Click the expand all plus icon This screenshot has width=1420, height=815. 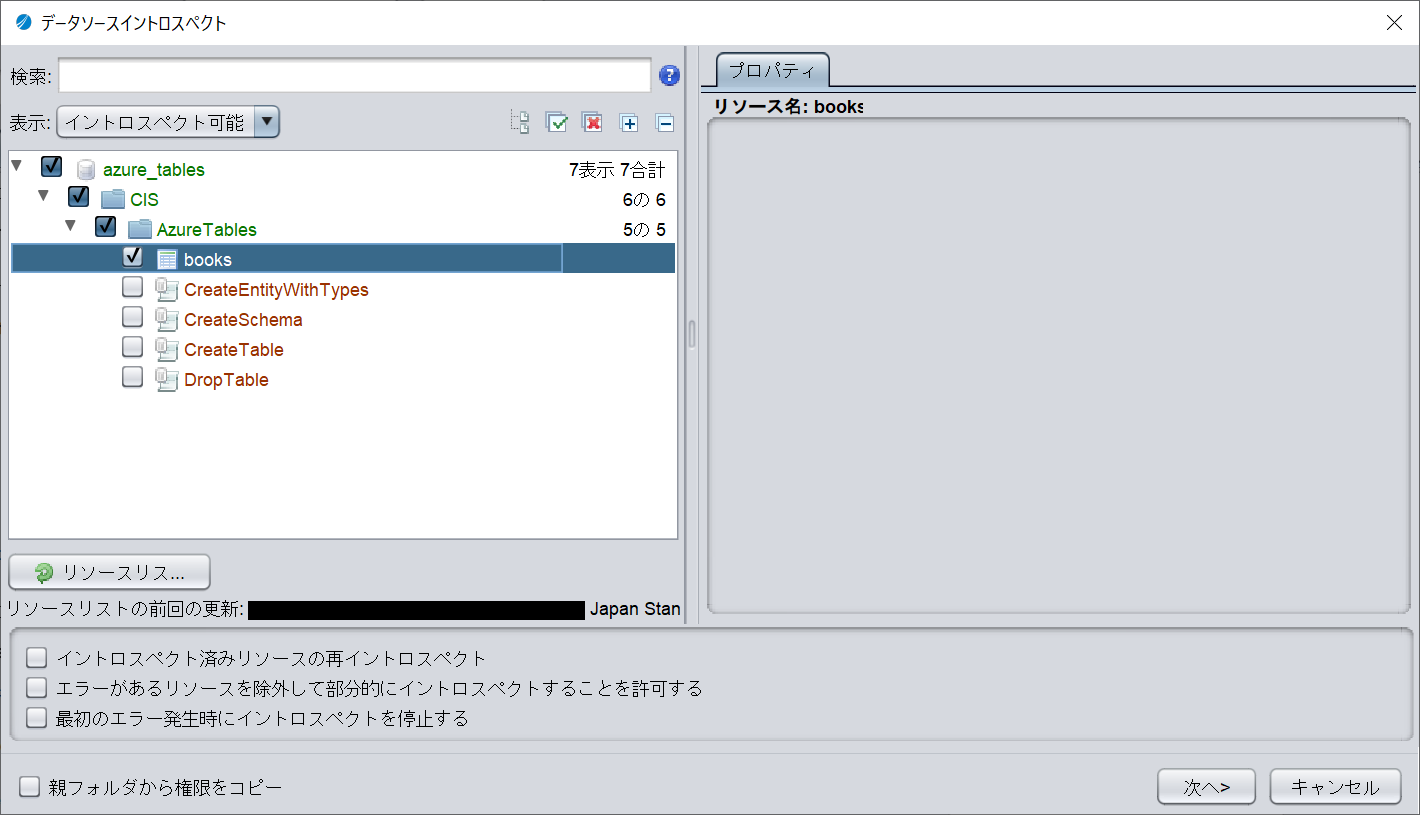(x=629, y=123)
